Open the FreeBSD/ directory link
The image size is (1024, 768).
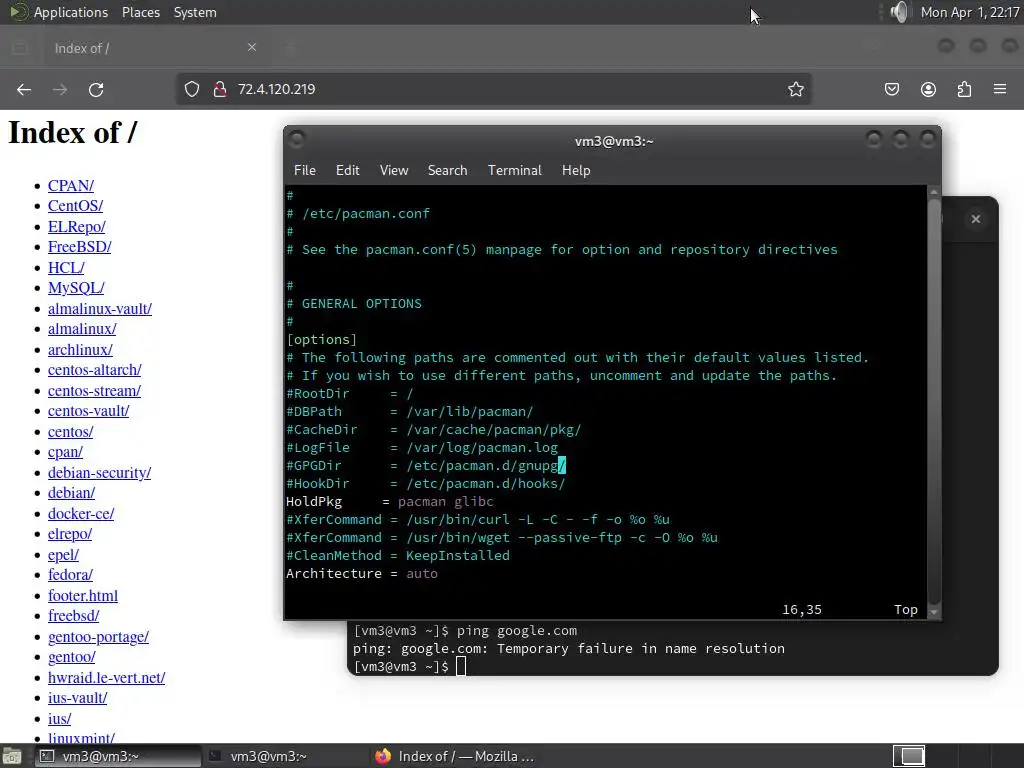point(80,247)
